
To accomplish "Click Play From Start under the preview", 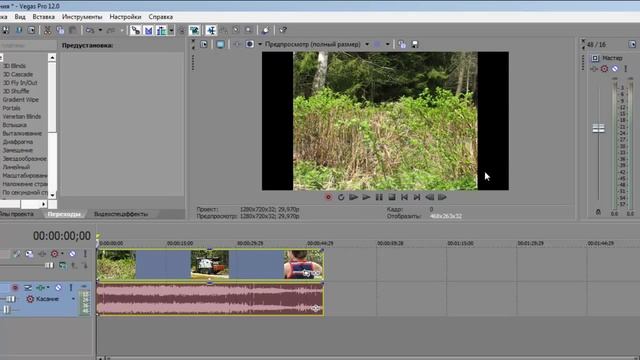I will click(353, 197).
